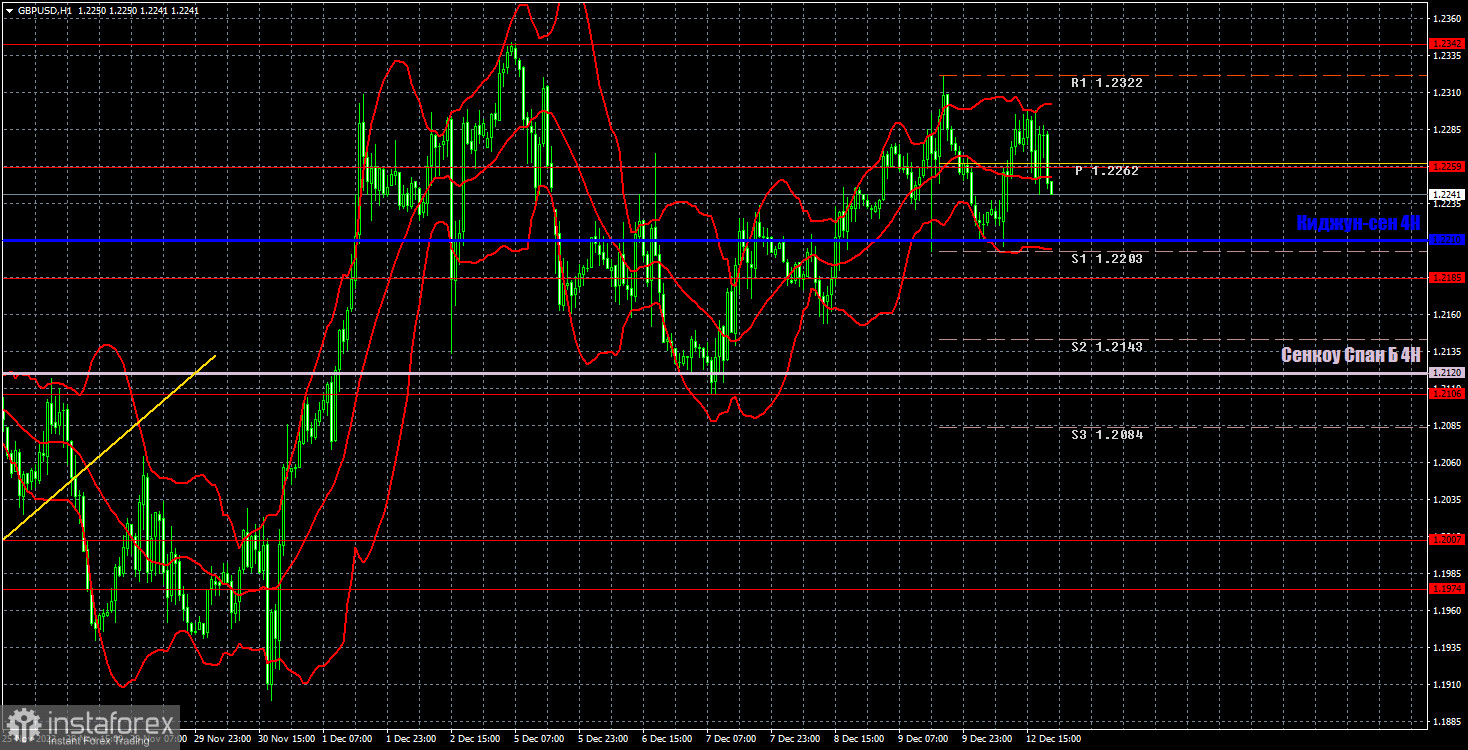
Task: Click the 9 Dec 07:00 time label
Action: [x=924, y=740]
